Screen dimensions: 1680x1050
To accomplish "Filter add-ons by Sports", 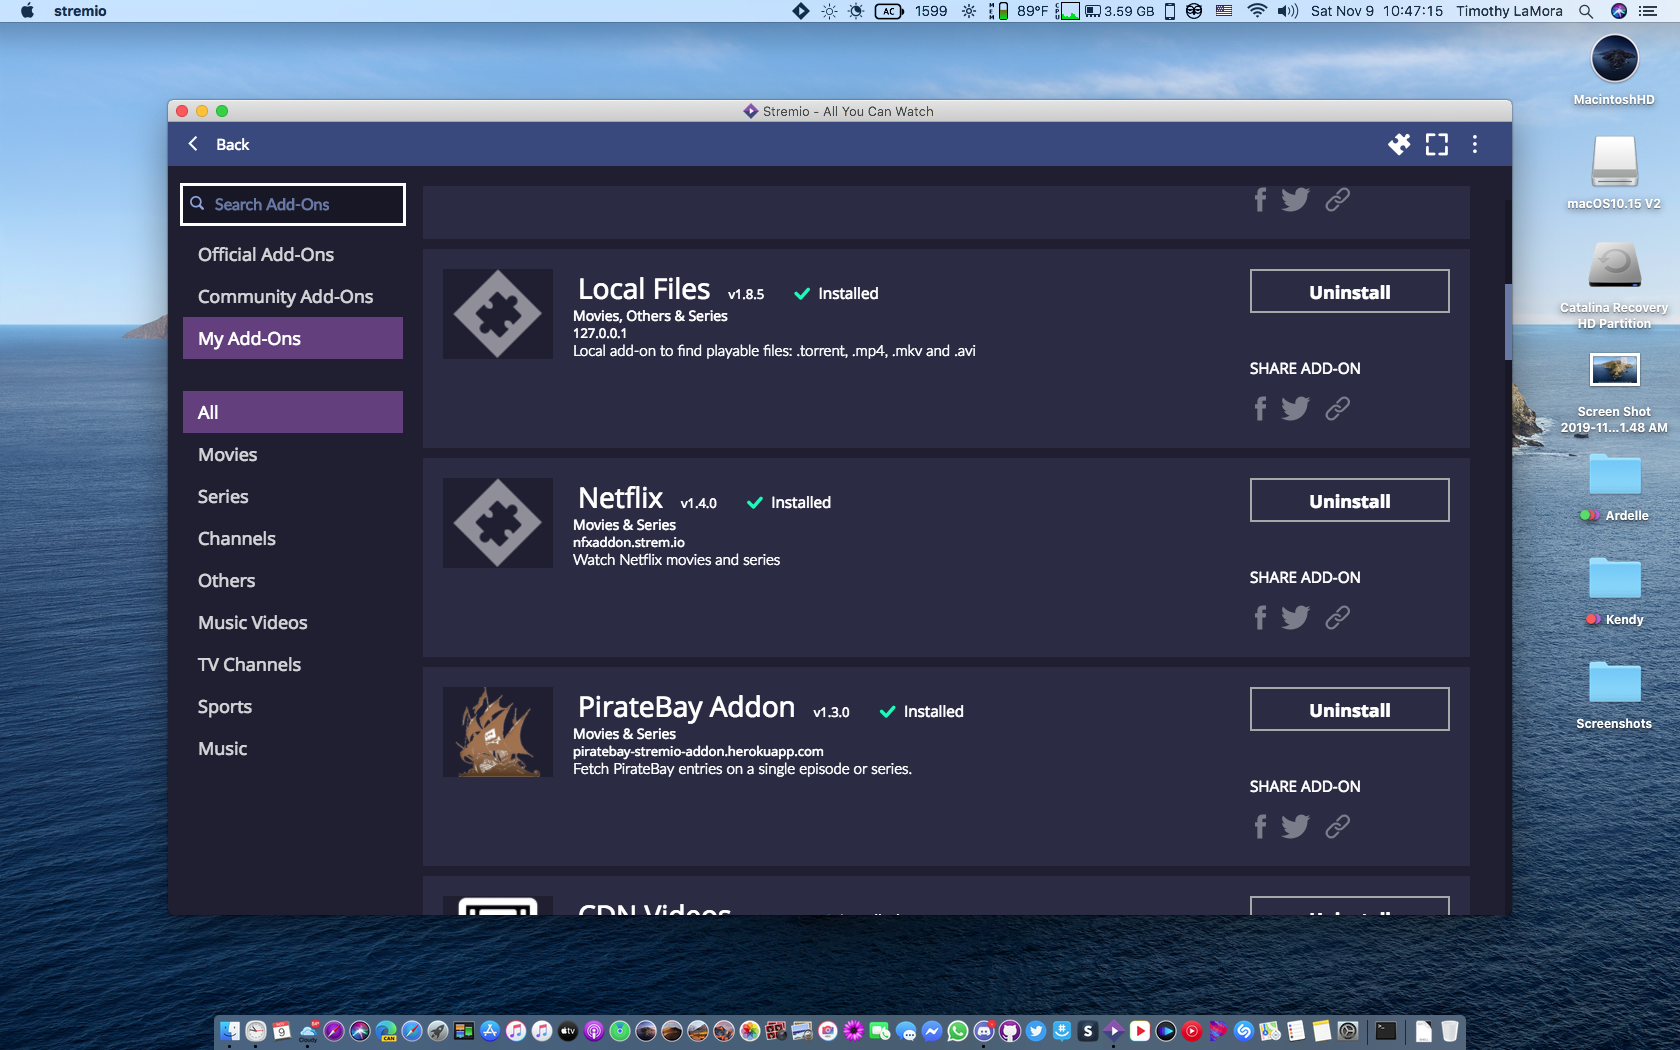I will pos(293,707).
